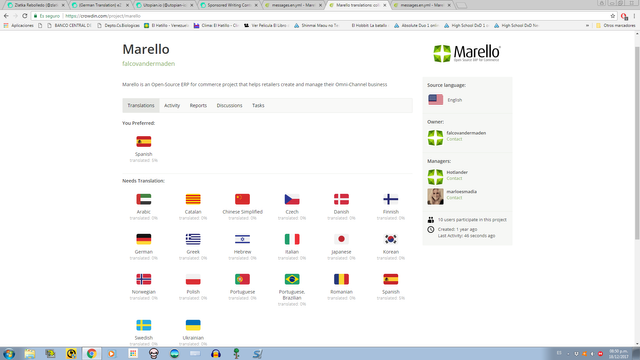The width and height of the screenshot is (640, 360).
Task: Open the Spanish link in Needs Translation
Action: coord(391,292)
